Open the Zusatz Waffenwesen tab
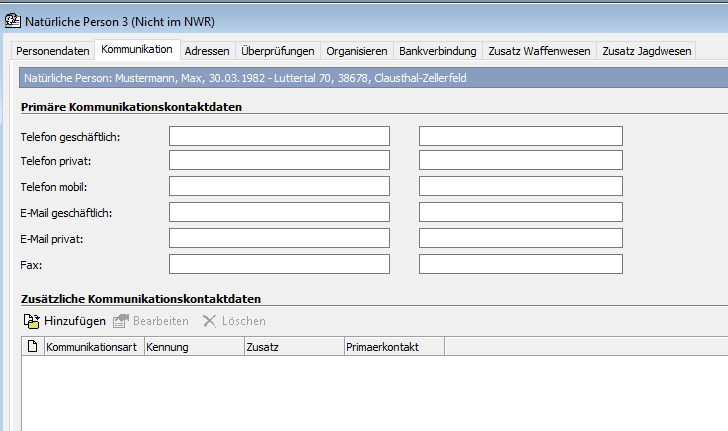 tap(539, 51)
